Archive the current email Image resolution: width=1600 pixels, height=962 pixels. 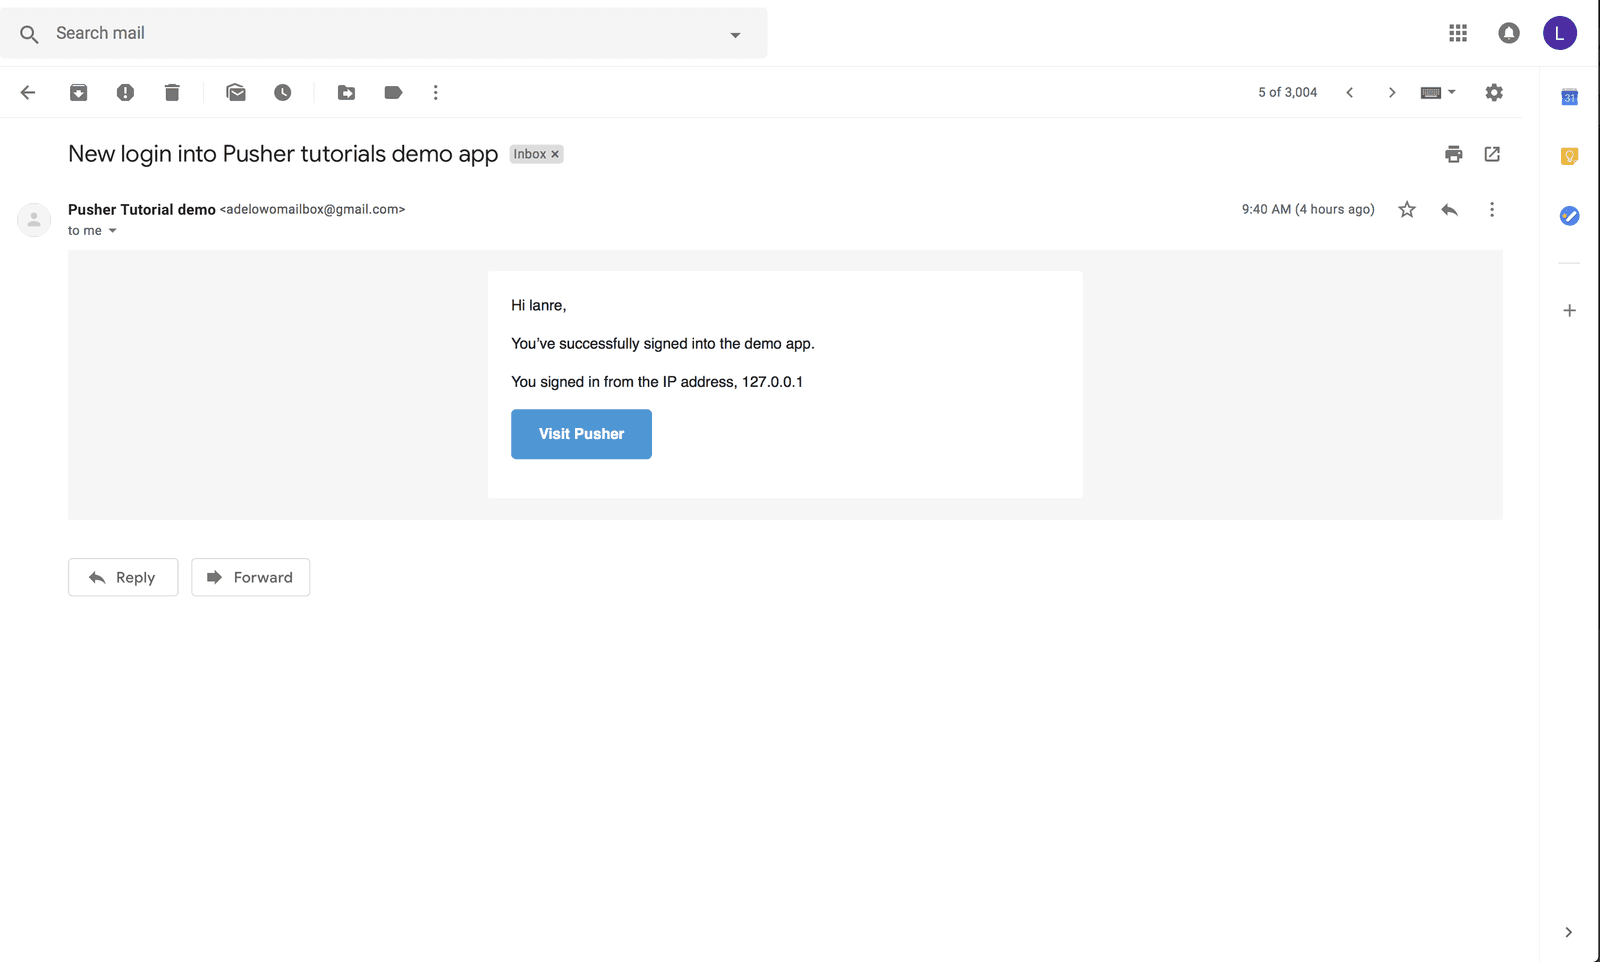pyautogui.click(x=78, y=92)
